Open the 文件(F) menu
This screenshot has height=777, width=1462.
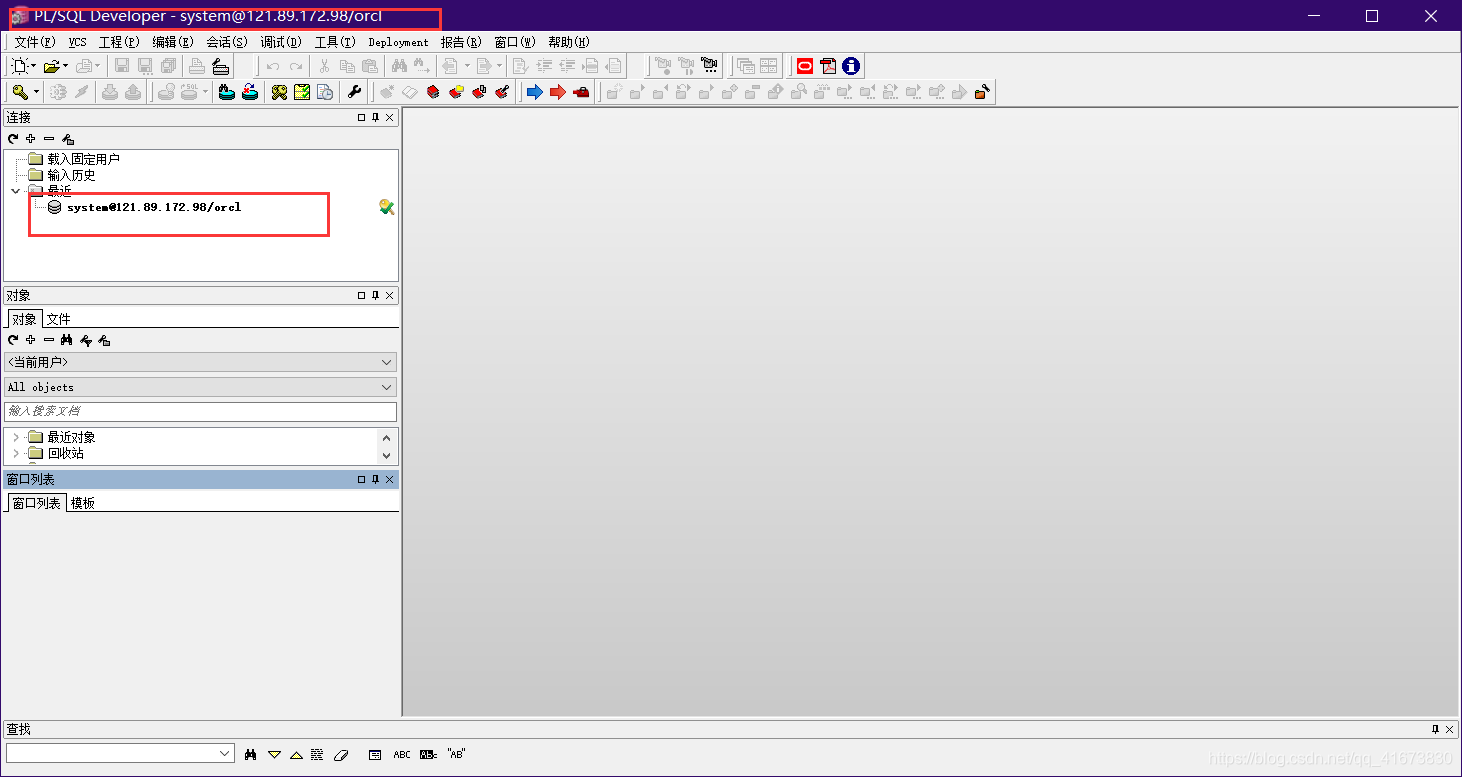click(x=34, y=42)
